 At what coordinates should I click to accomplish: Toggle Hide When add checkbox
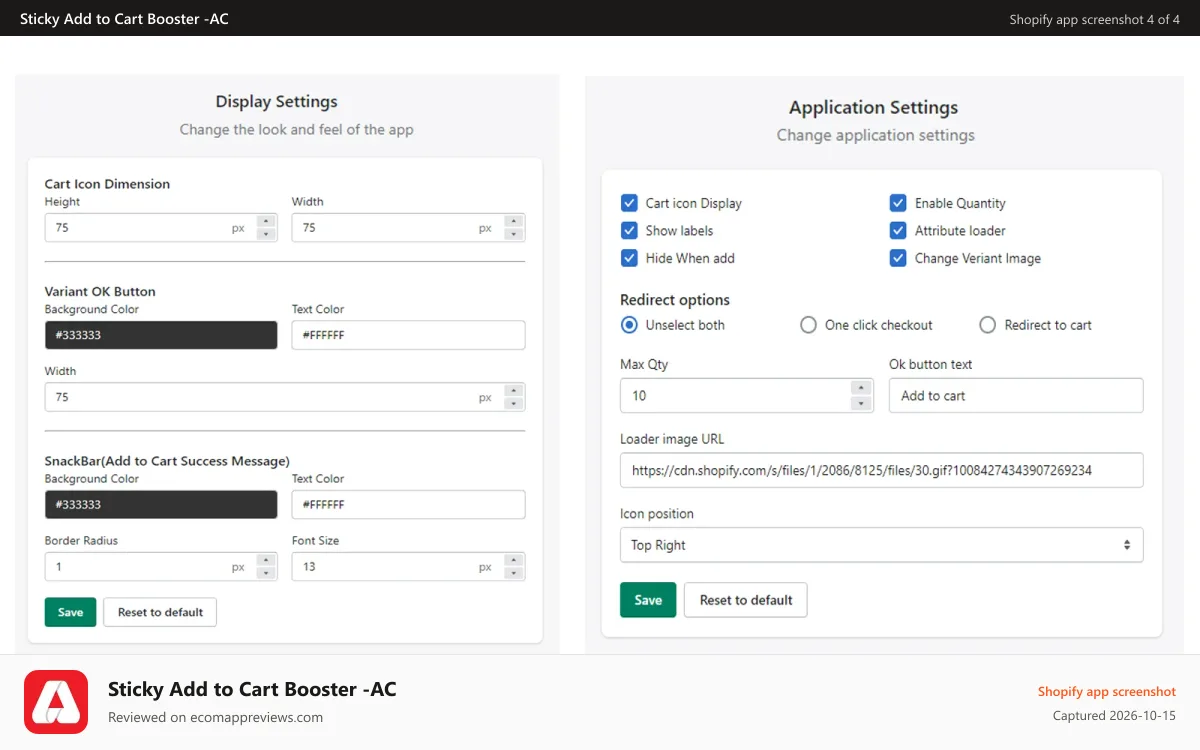pyautogui.click(x=629, y=258)
